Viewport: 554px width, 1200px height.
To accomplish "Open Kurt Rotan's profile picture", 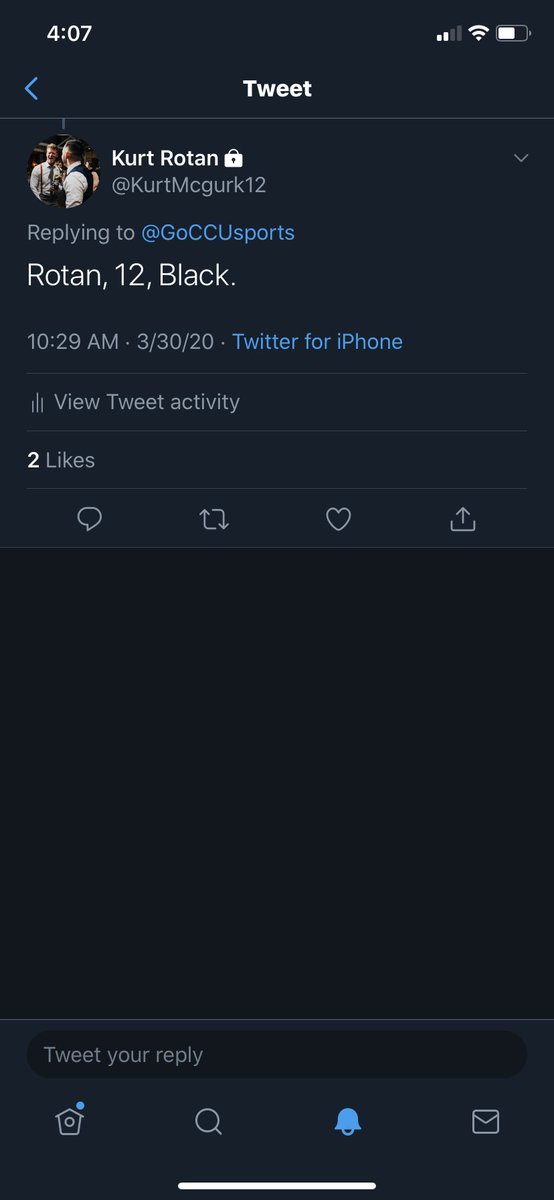I will 63,171.
